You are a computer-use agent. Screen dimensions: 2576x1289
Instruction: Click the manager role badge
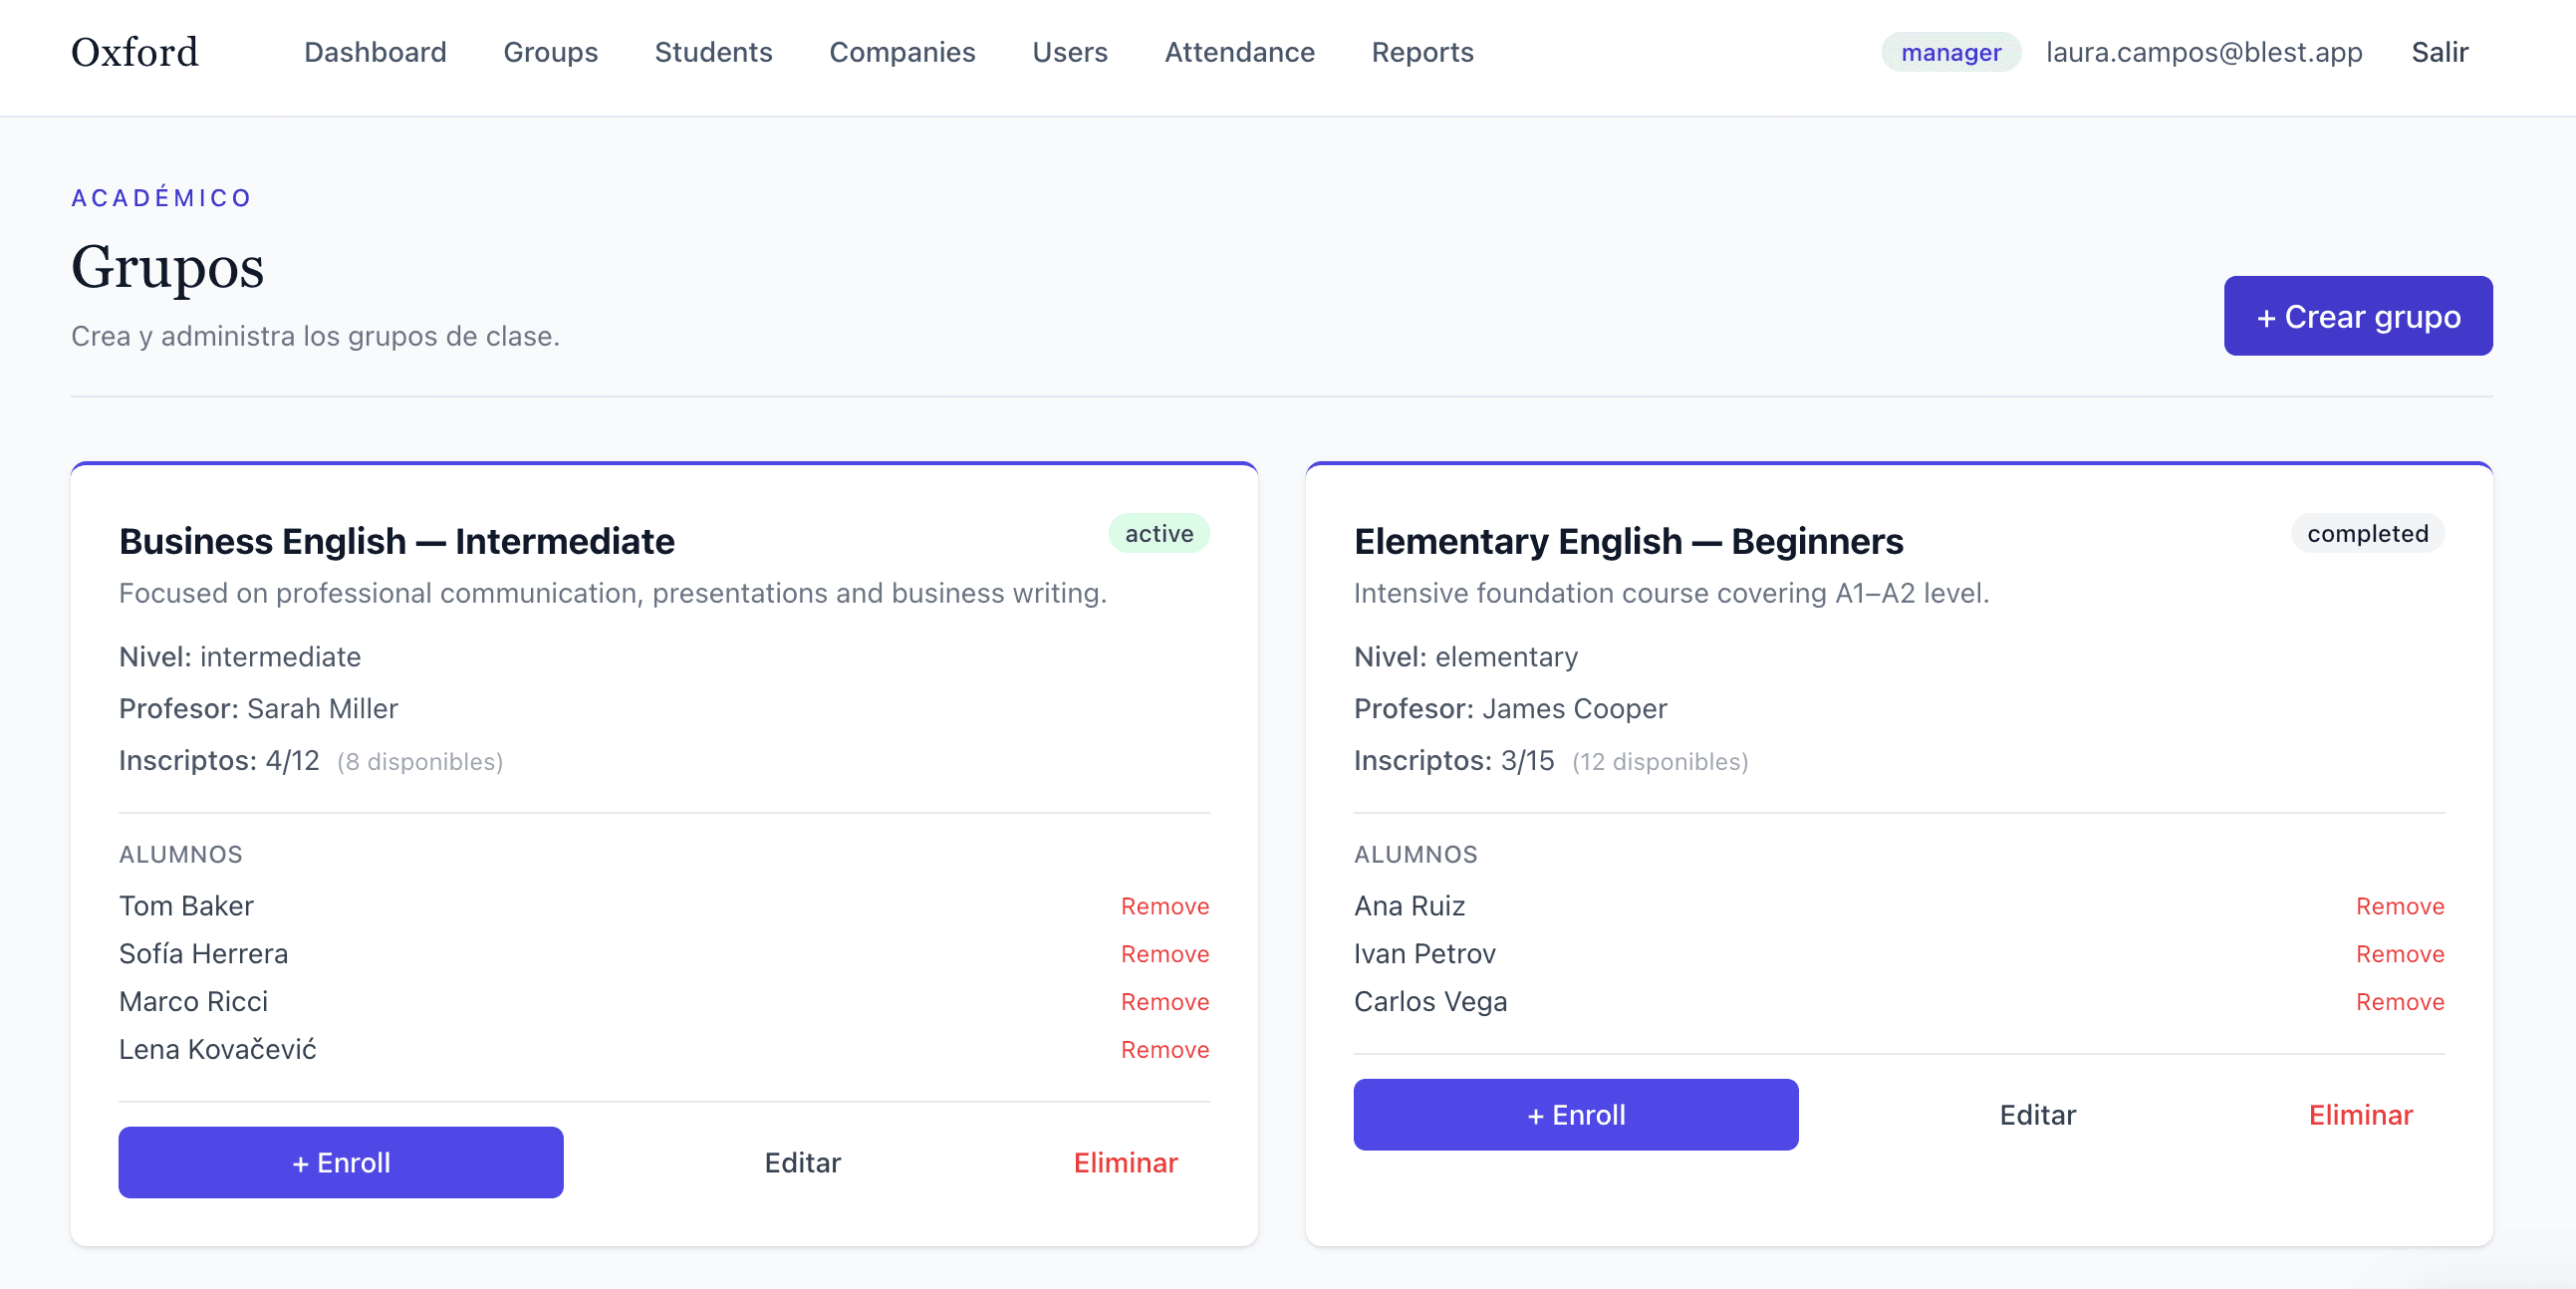[1950, 52]
